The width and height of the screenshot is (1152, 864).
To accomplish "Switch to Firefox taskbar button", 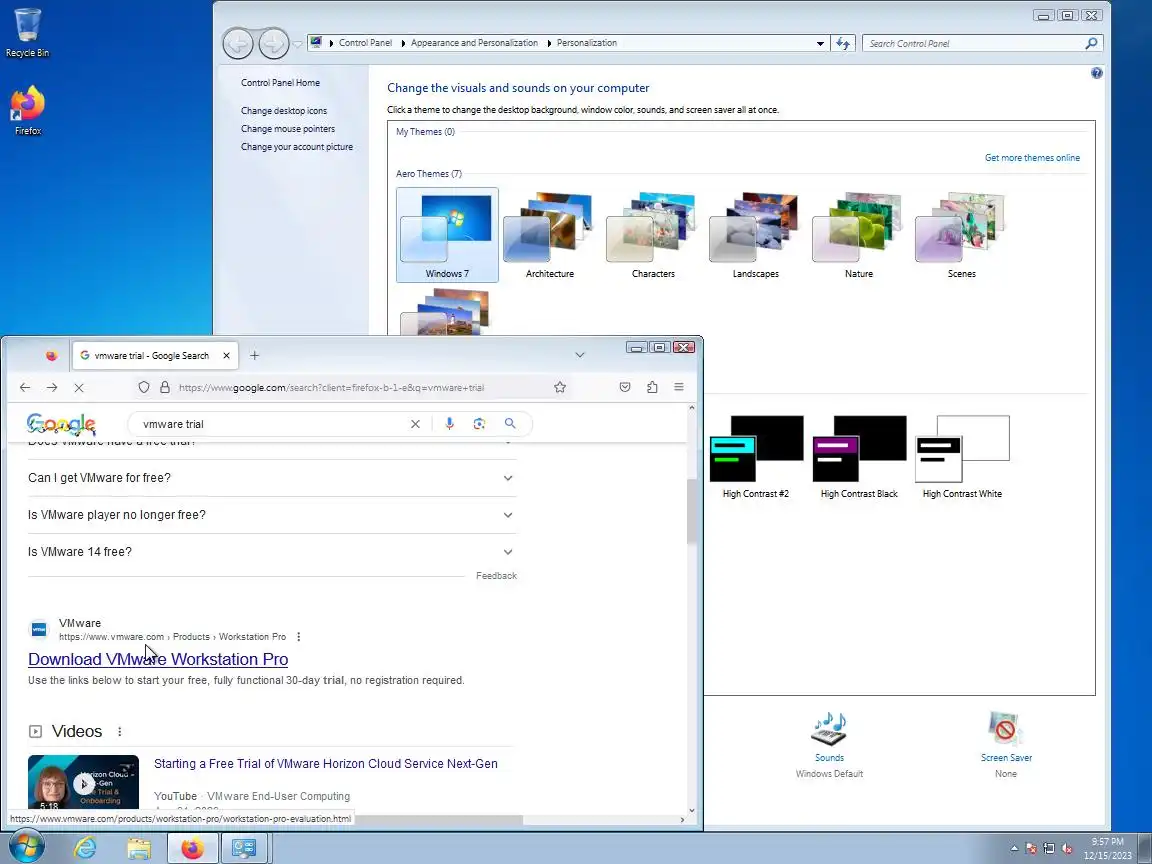I will coord(192,848).
